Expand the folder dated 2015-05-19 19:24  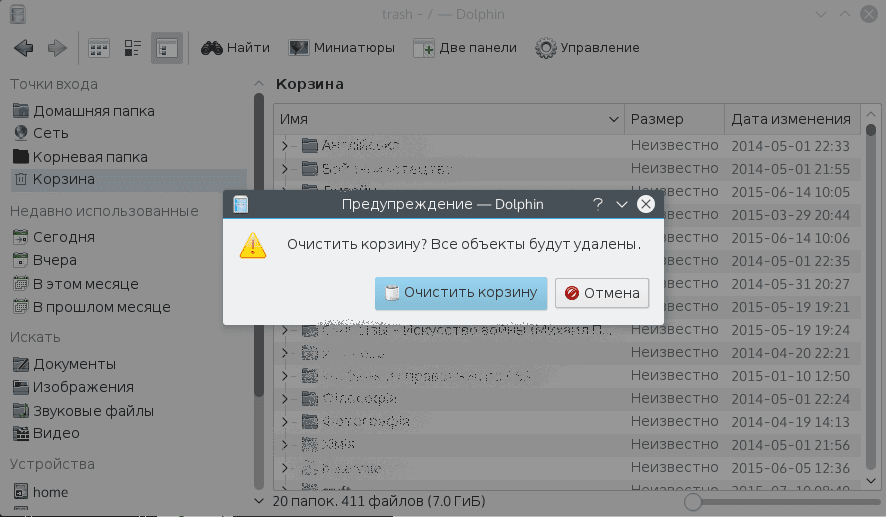[285, 330]
